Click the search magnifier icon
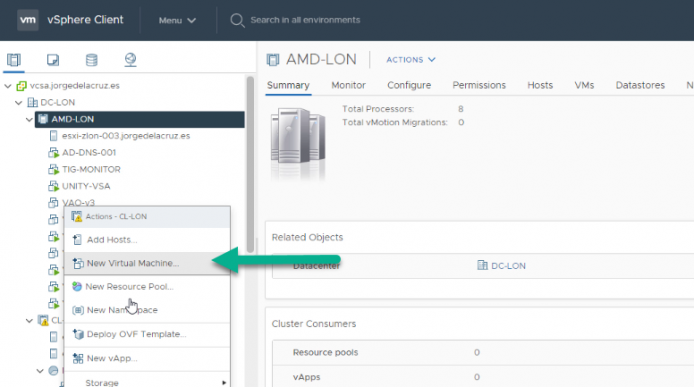Screen dimensions: 694x387 [237, 20]
